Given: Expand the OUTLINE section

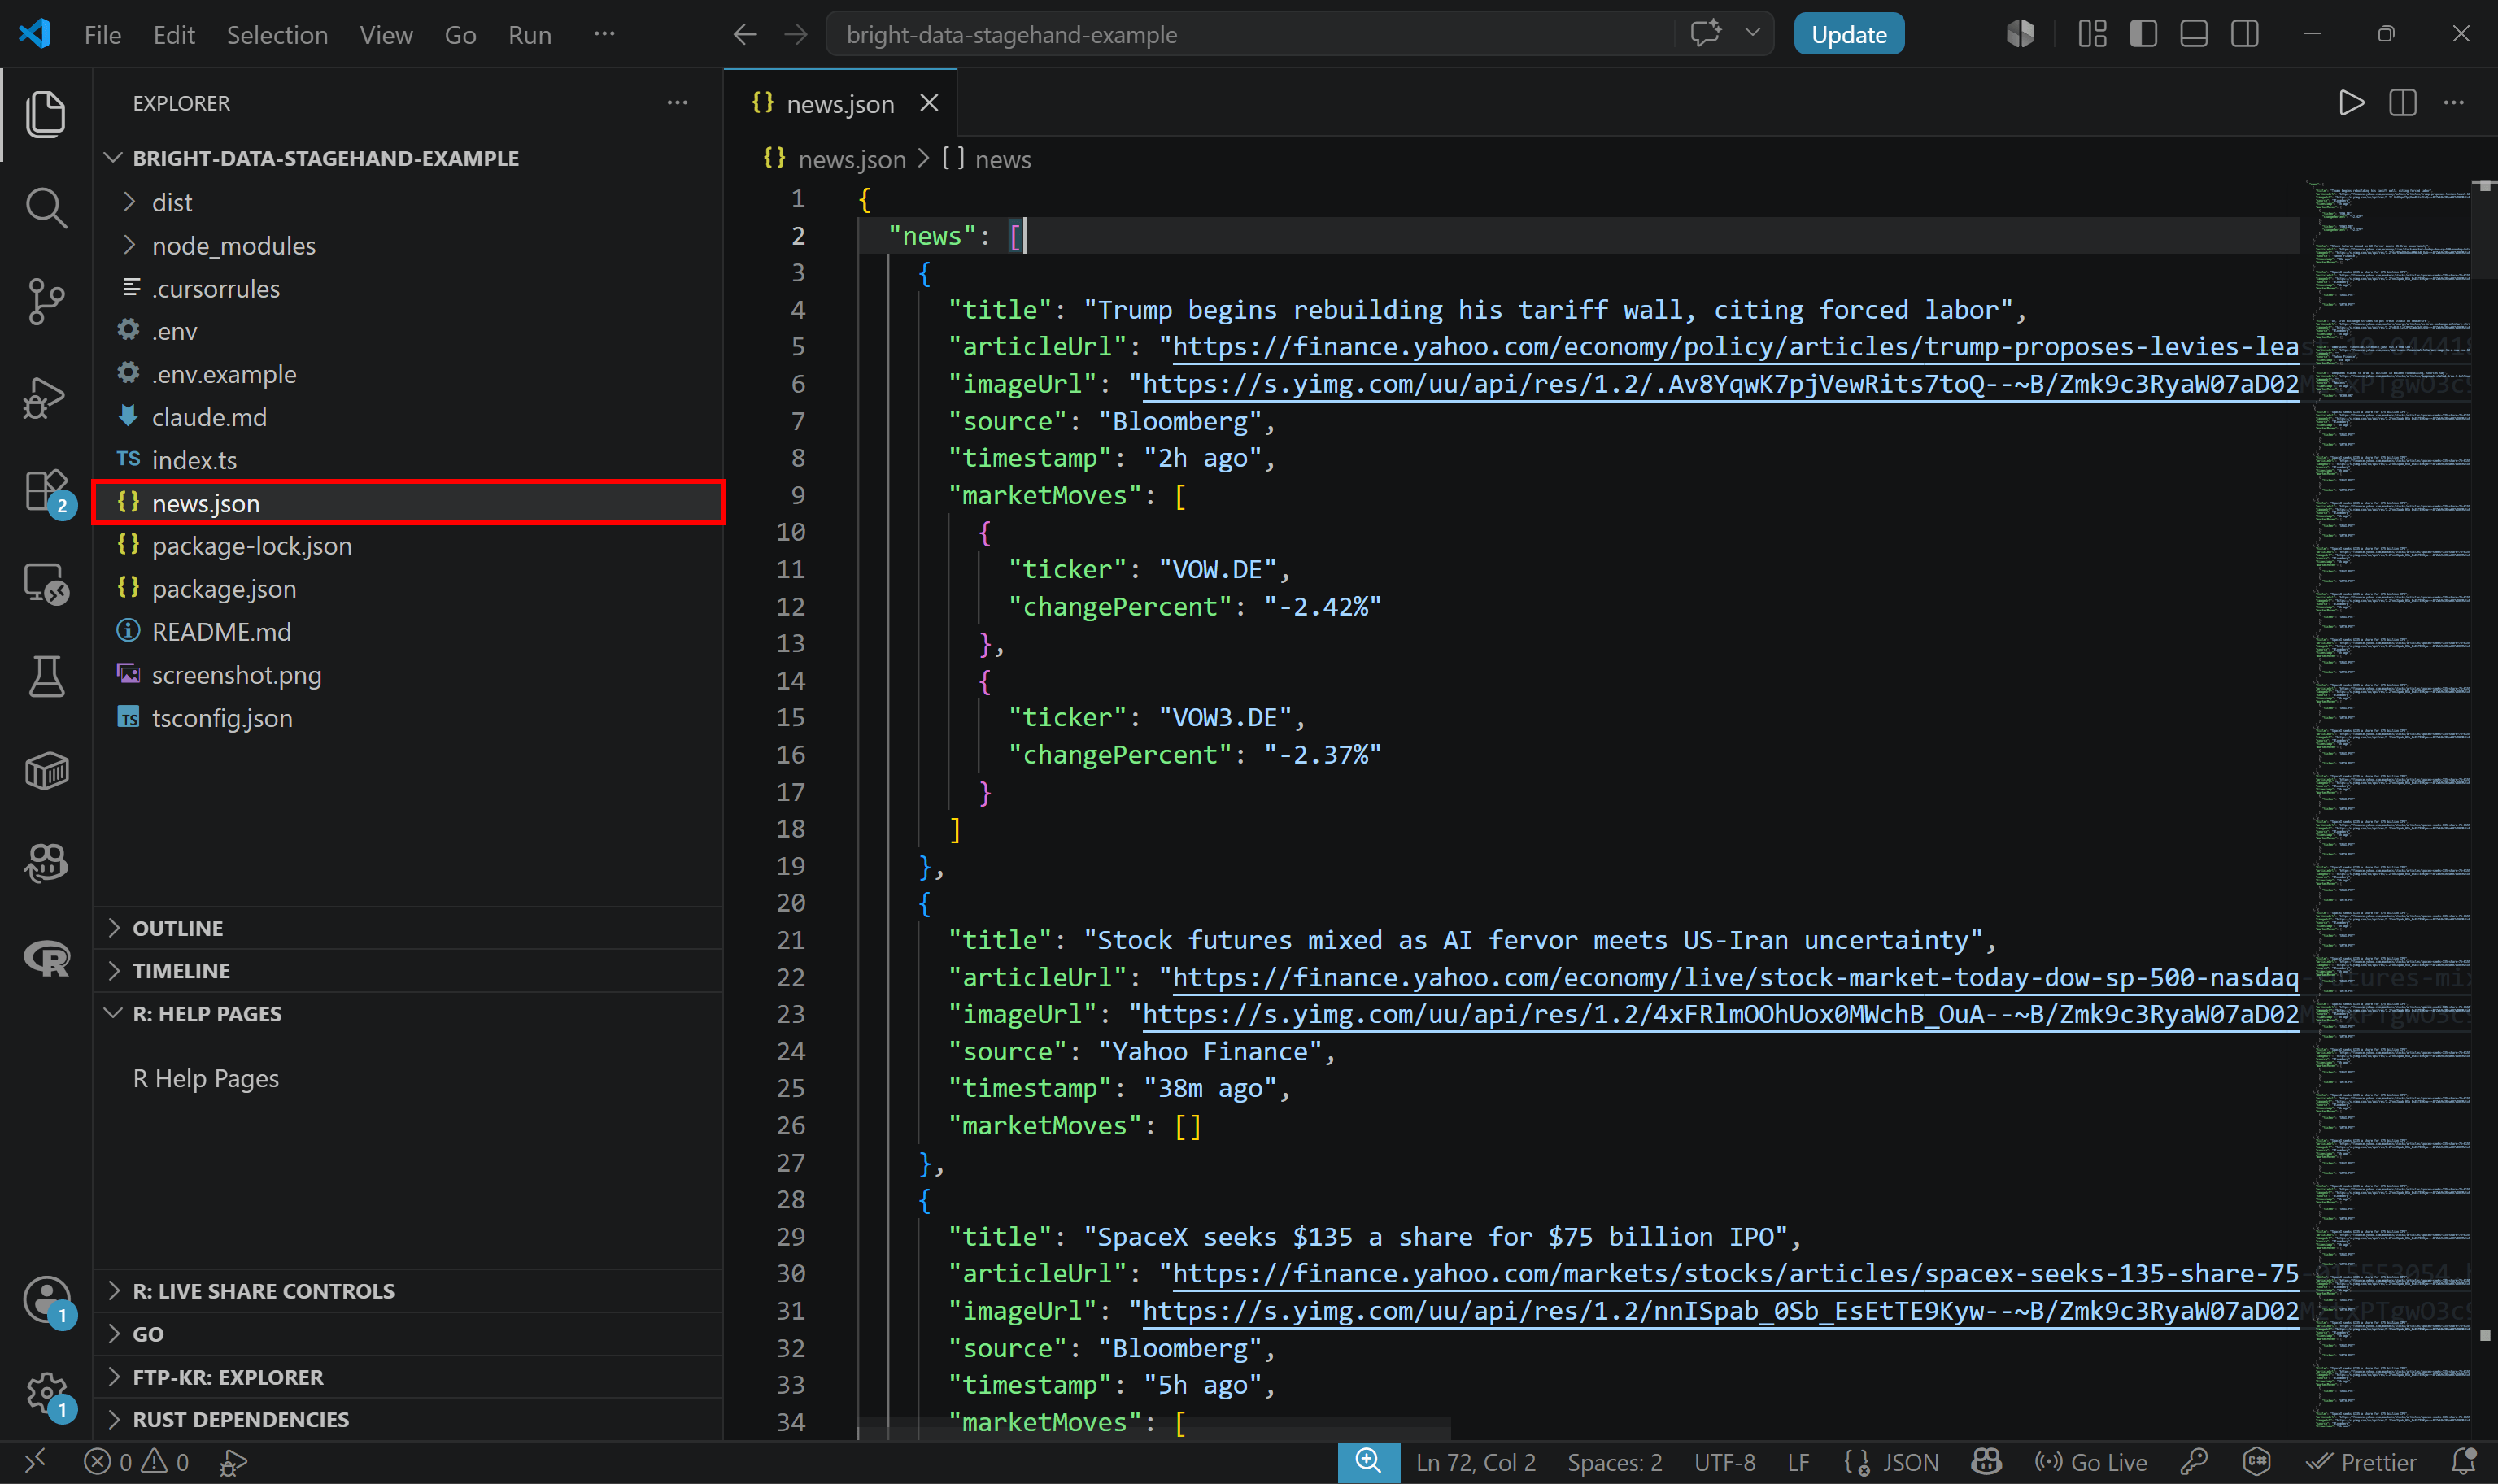Looking at the screenshot, I should pos(408,928).
